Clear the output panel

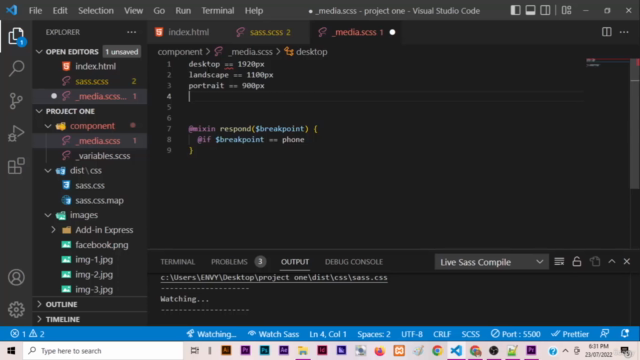point(559,262)
